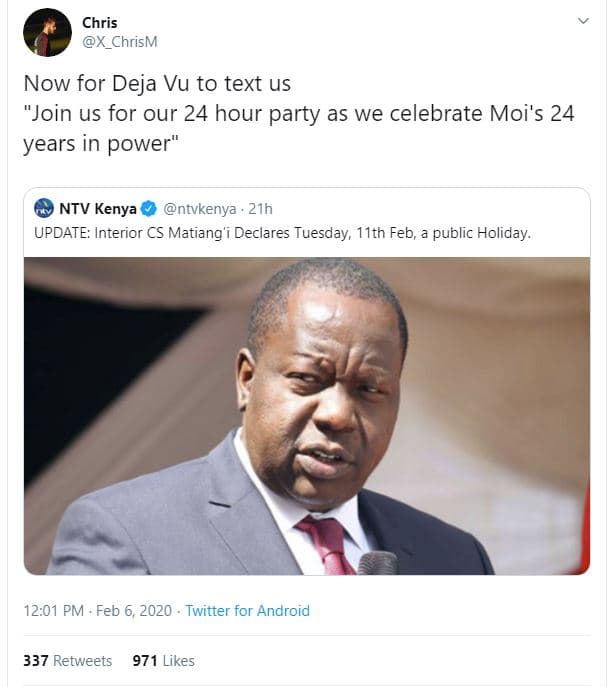Open the Matiang'i photo in quoted tweet
612x687 pixels.
(306, 415)
